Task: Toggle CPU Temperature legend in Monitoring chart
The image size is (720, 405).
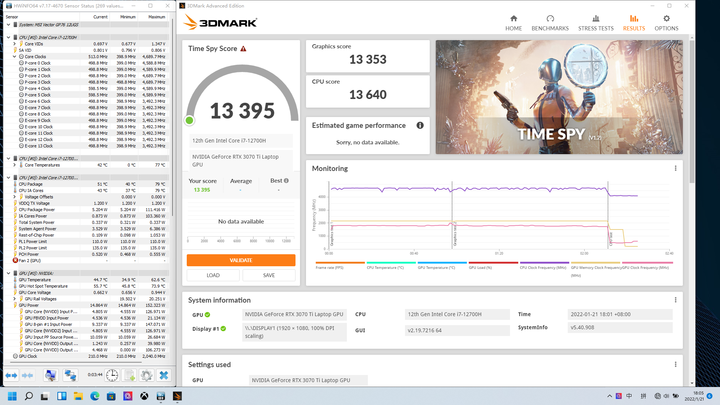Action: click(x=391, y=265)
